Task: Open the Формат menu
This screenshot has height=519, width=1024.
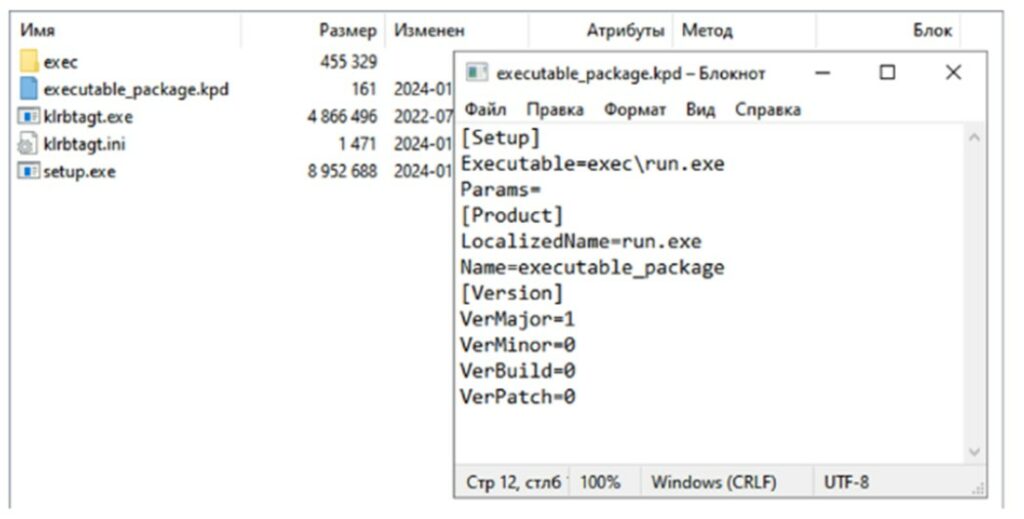Action: point(635,109)
